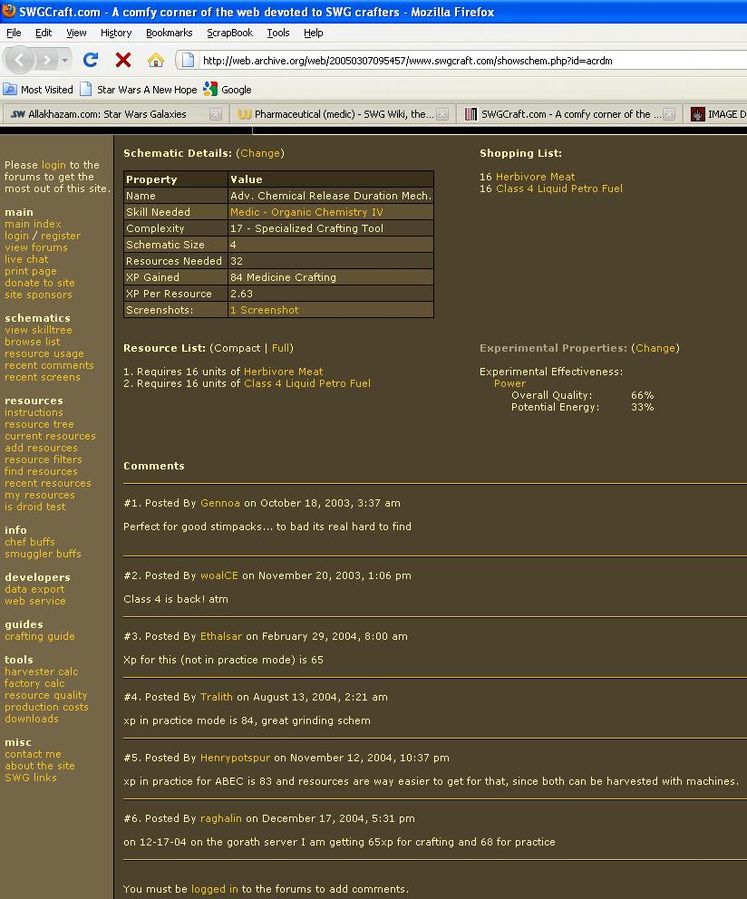Close the Pharmaceutical (medic) SWG Wiki tab
The height and width of the screenshot is (899, 747).
pyautogui.click(x=442, y=115)
